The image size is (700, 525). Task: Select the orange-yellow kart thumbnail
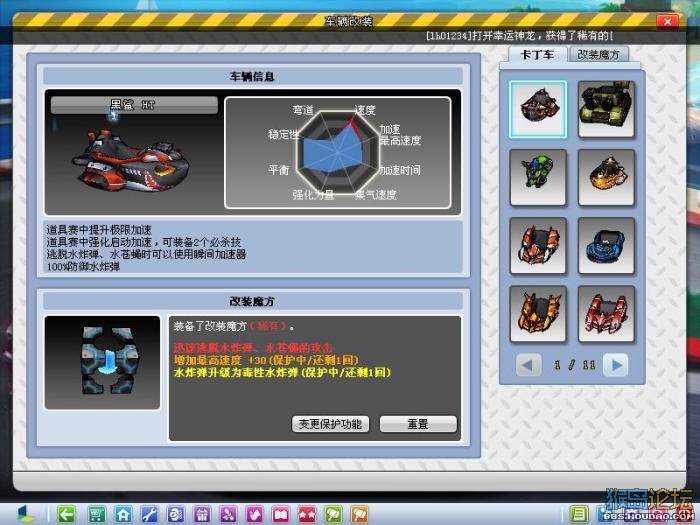coord(606,178)
